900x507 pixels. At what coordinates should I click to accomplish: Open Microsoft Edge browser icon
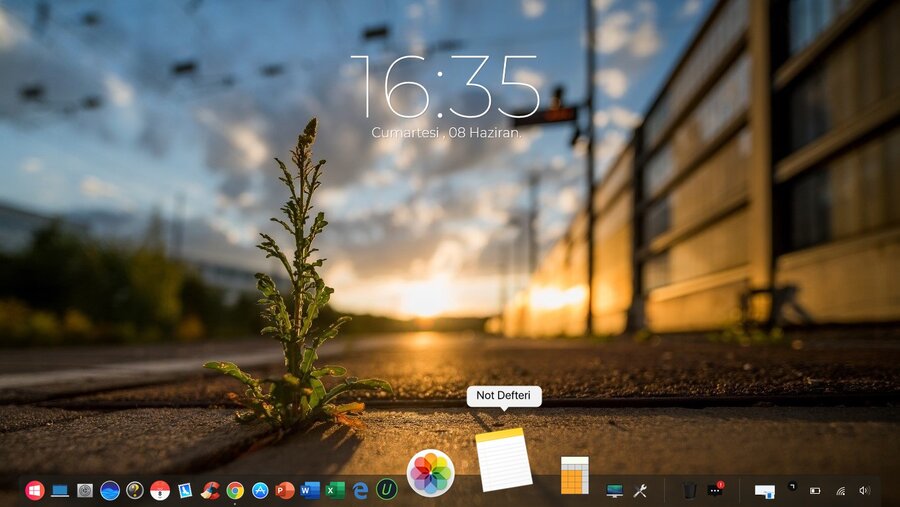(360, 490)
